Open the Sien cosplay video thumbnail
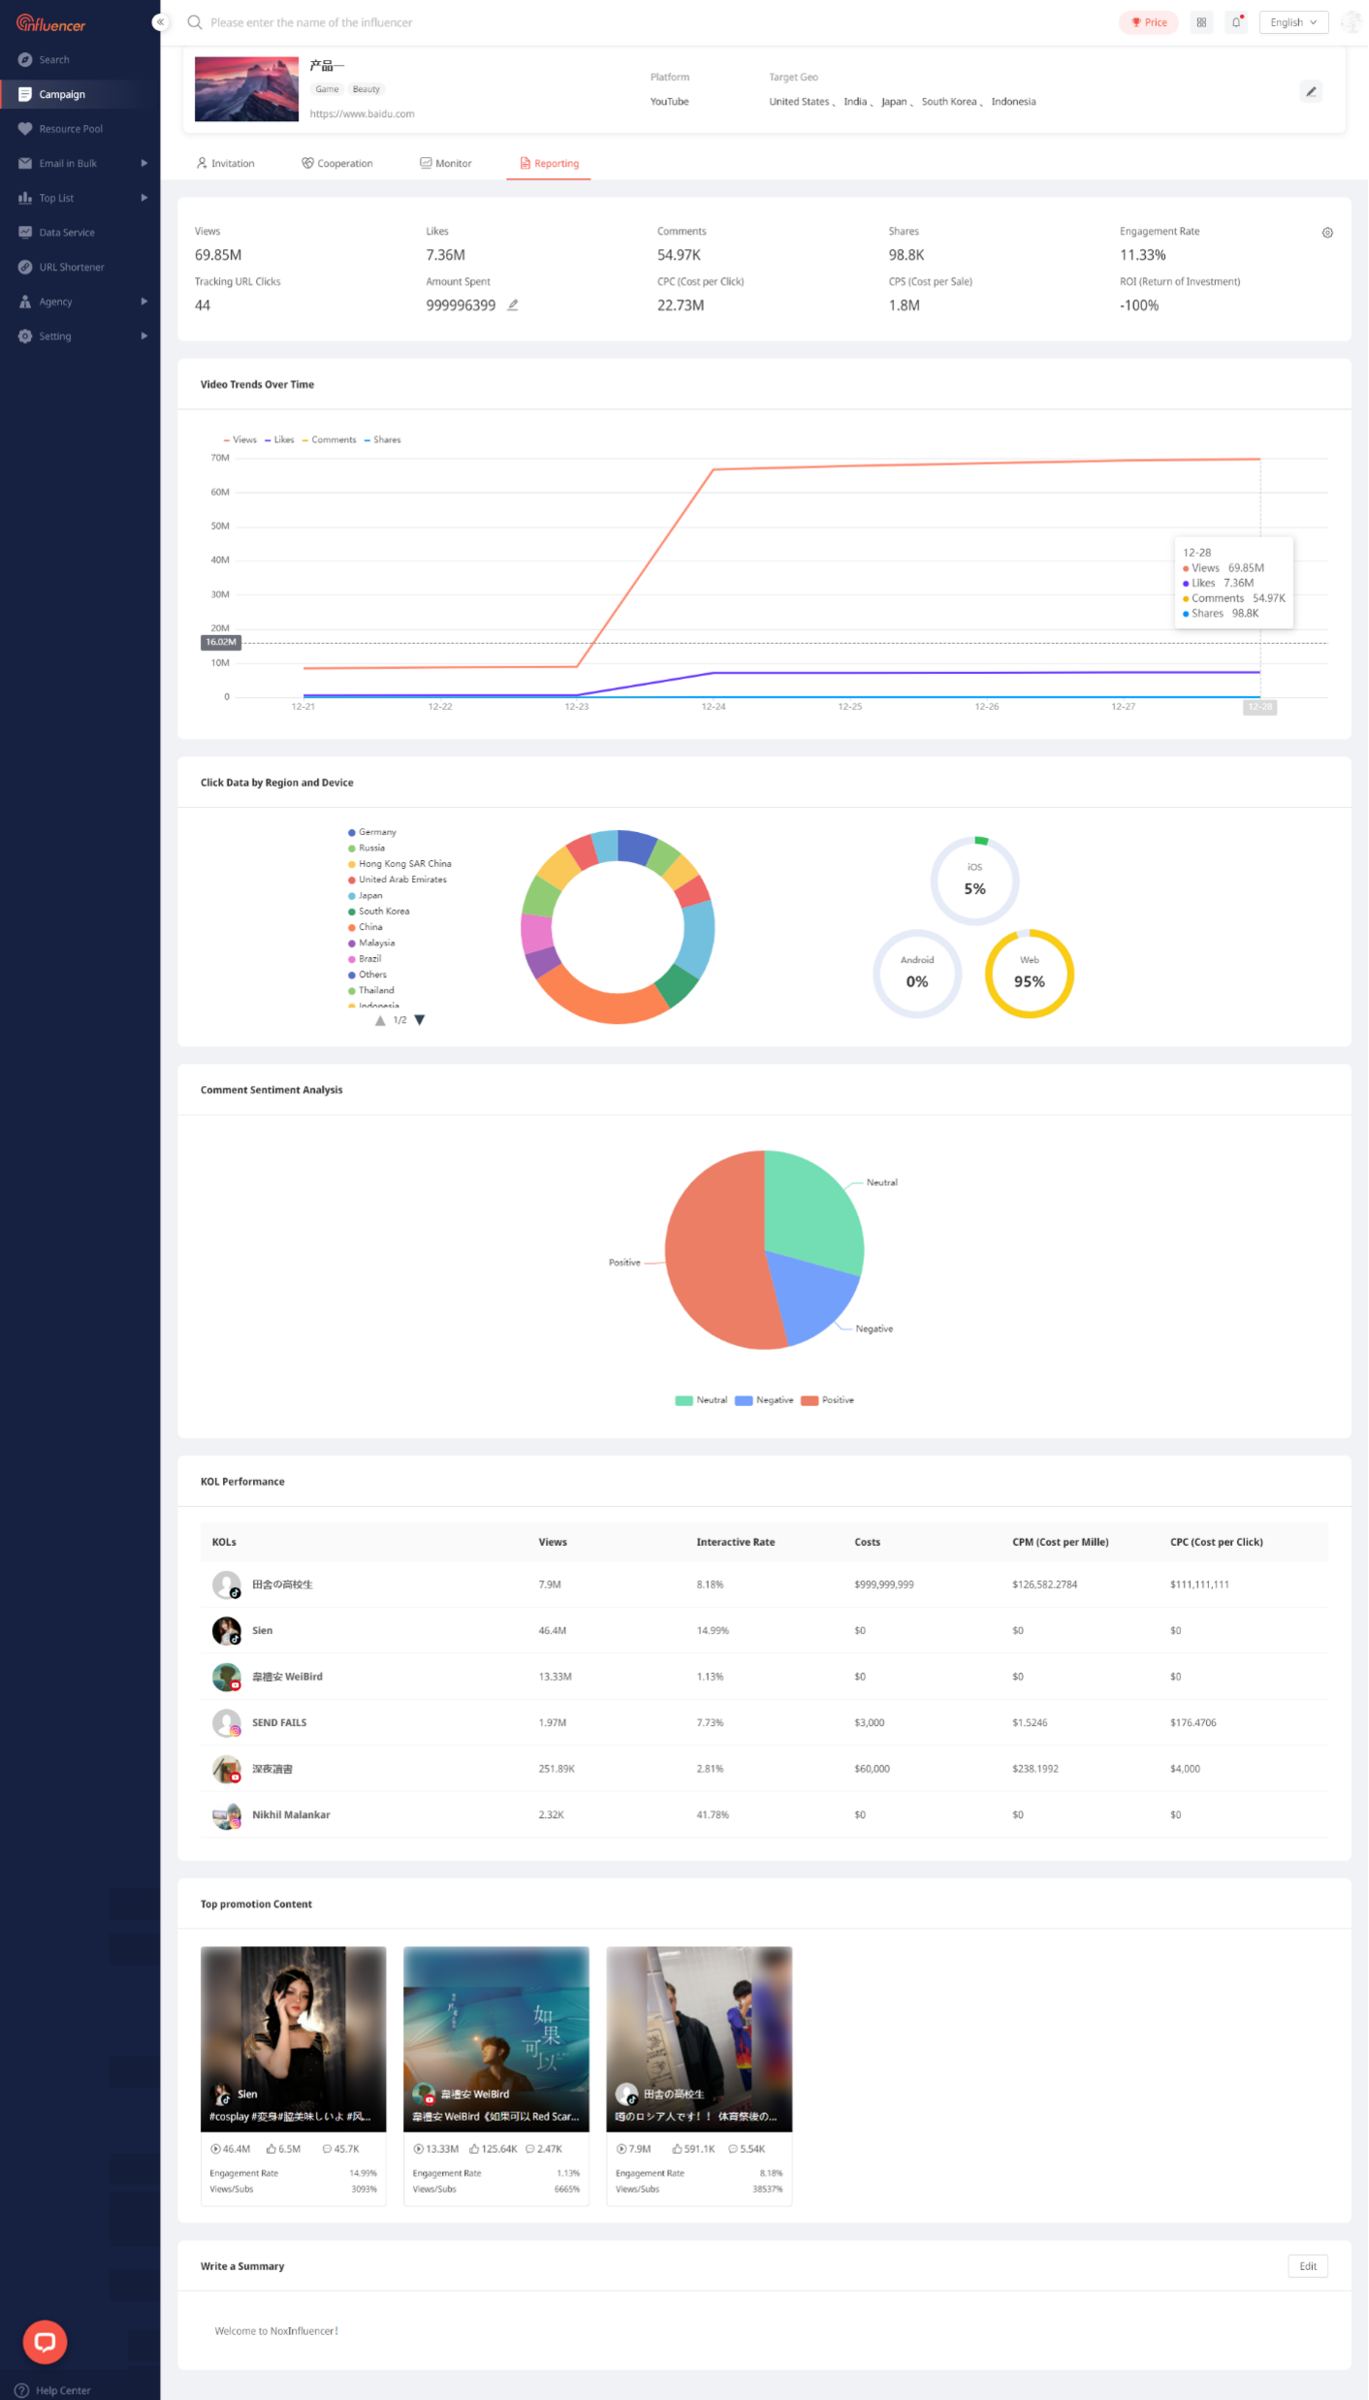Screen dimensions: 1369x2400 (x=293, y=2039)
